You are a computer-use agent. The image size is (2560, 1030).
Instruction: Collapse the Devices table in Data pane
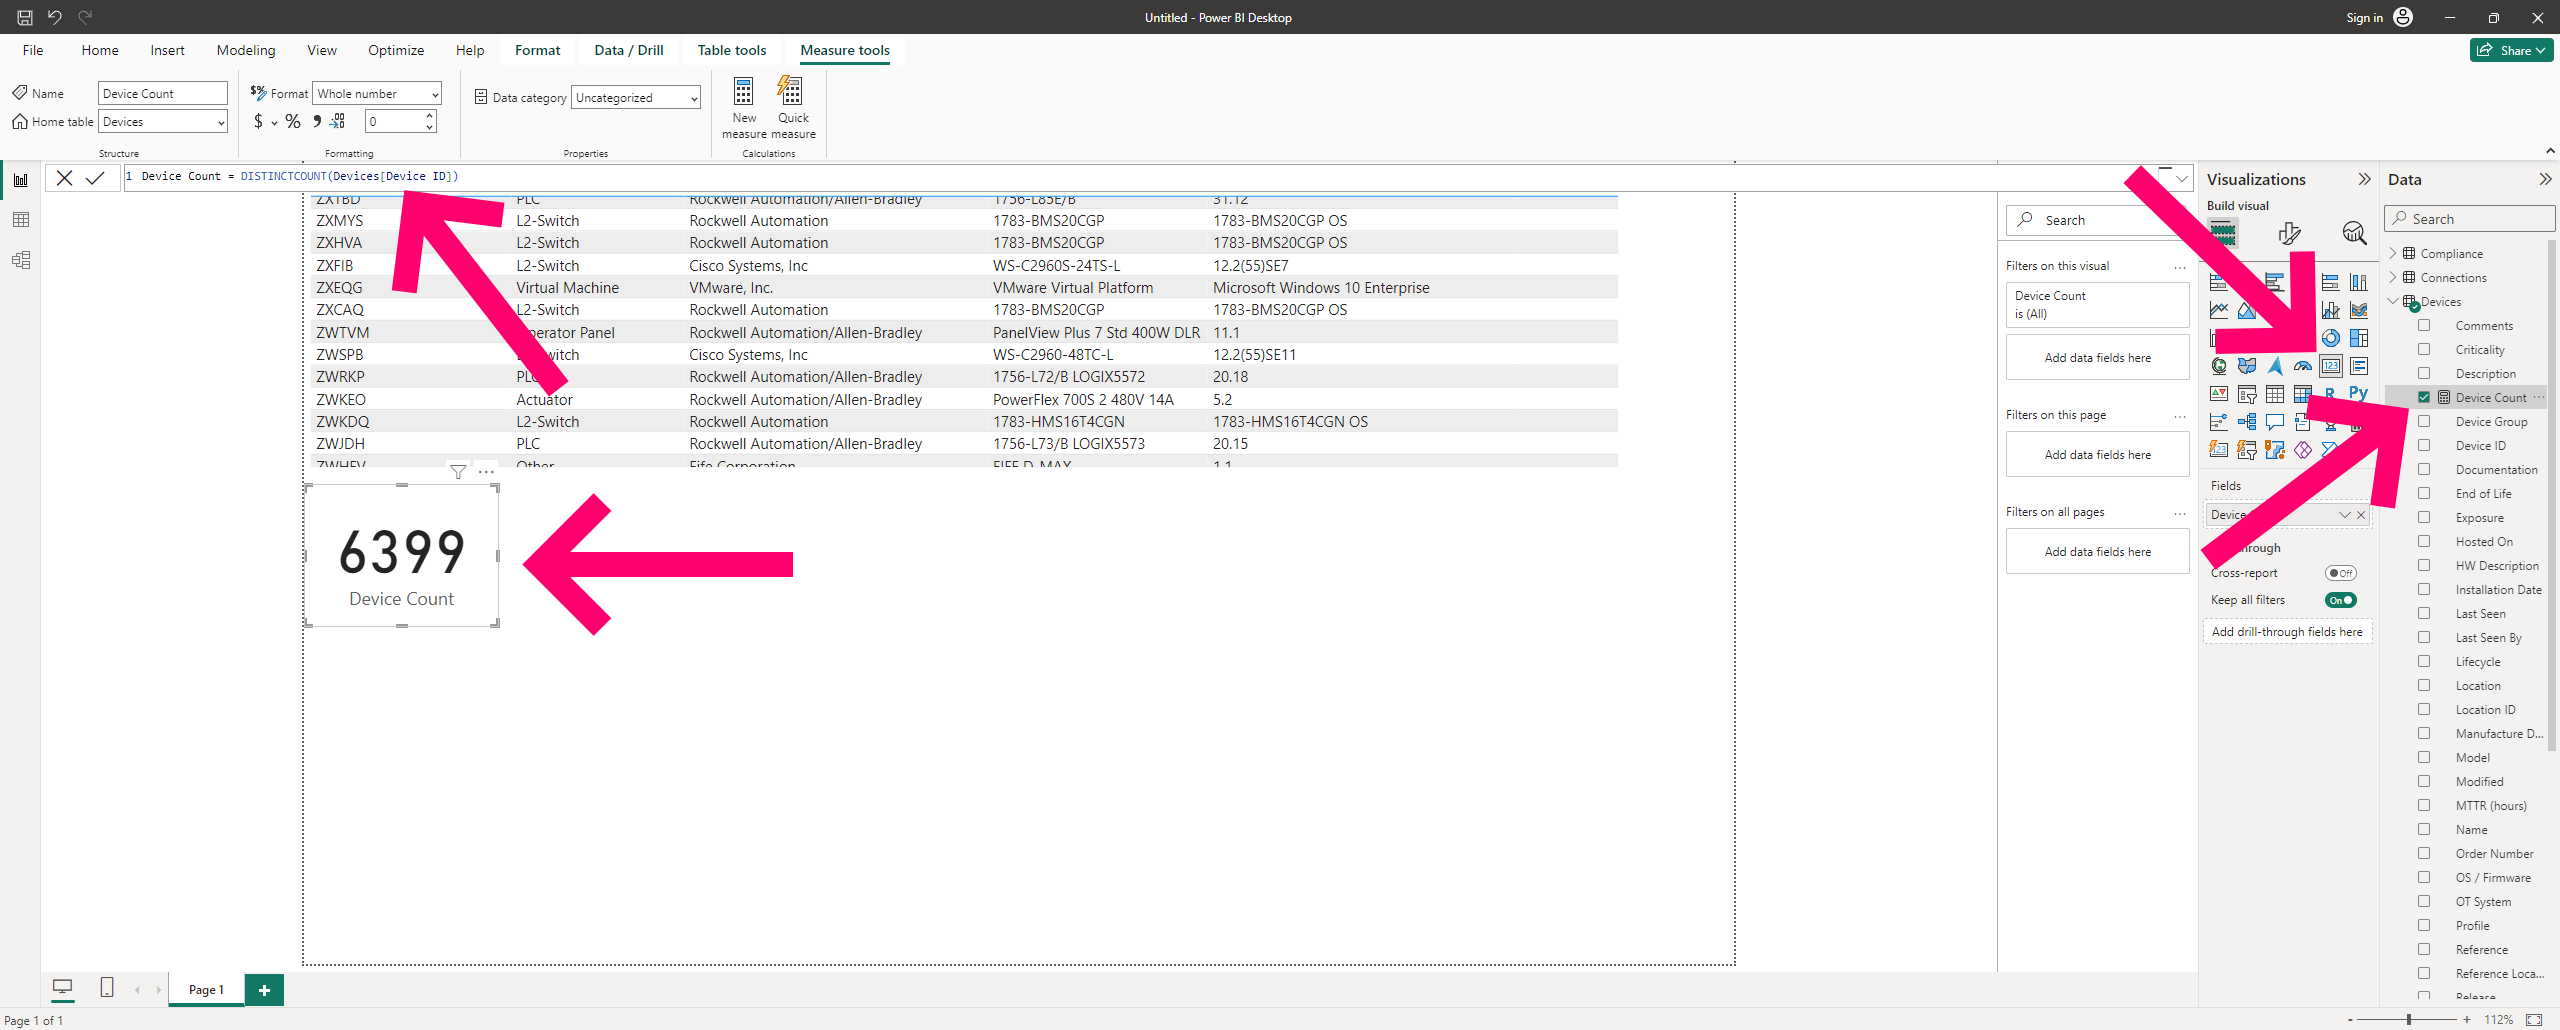2392,301
